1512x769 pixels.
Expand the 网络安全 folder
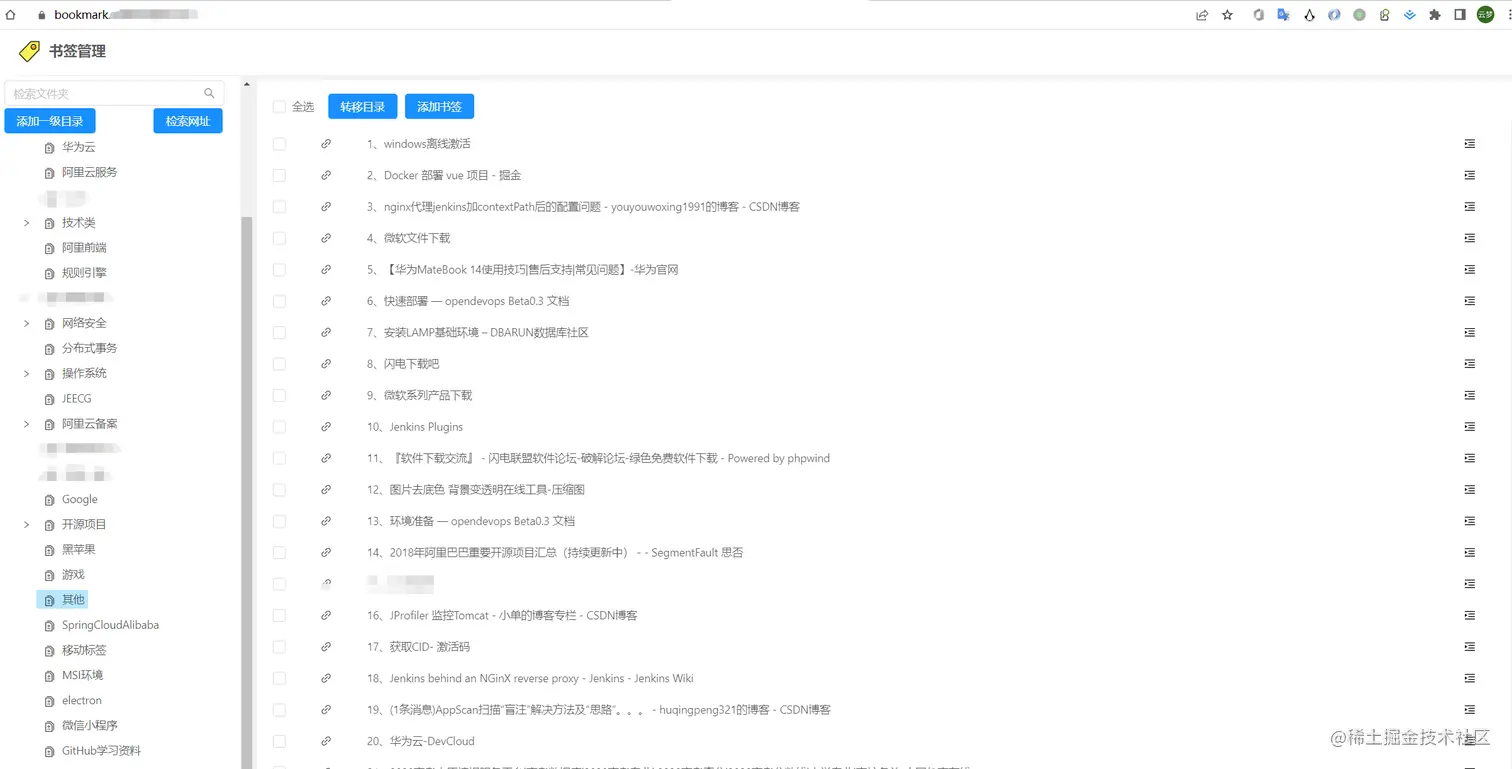pos(26,323)
